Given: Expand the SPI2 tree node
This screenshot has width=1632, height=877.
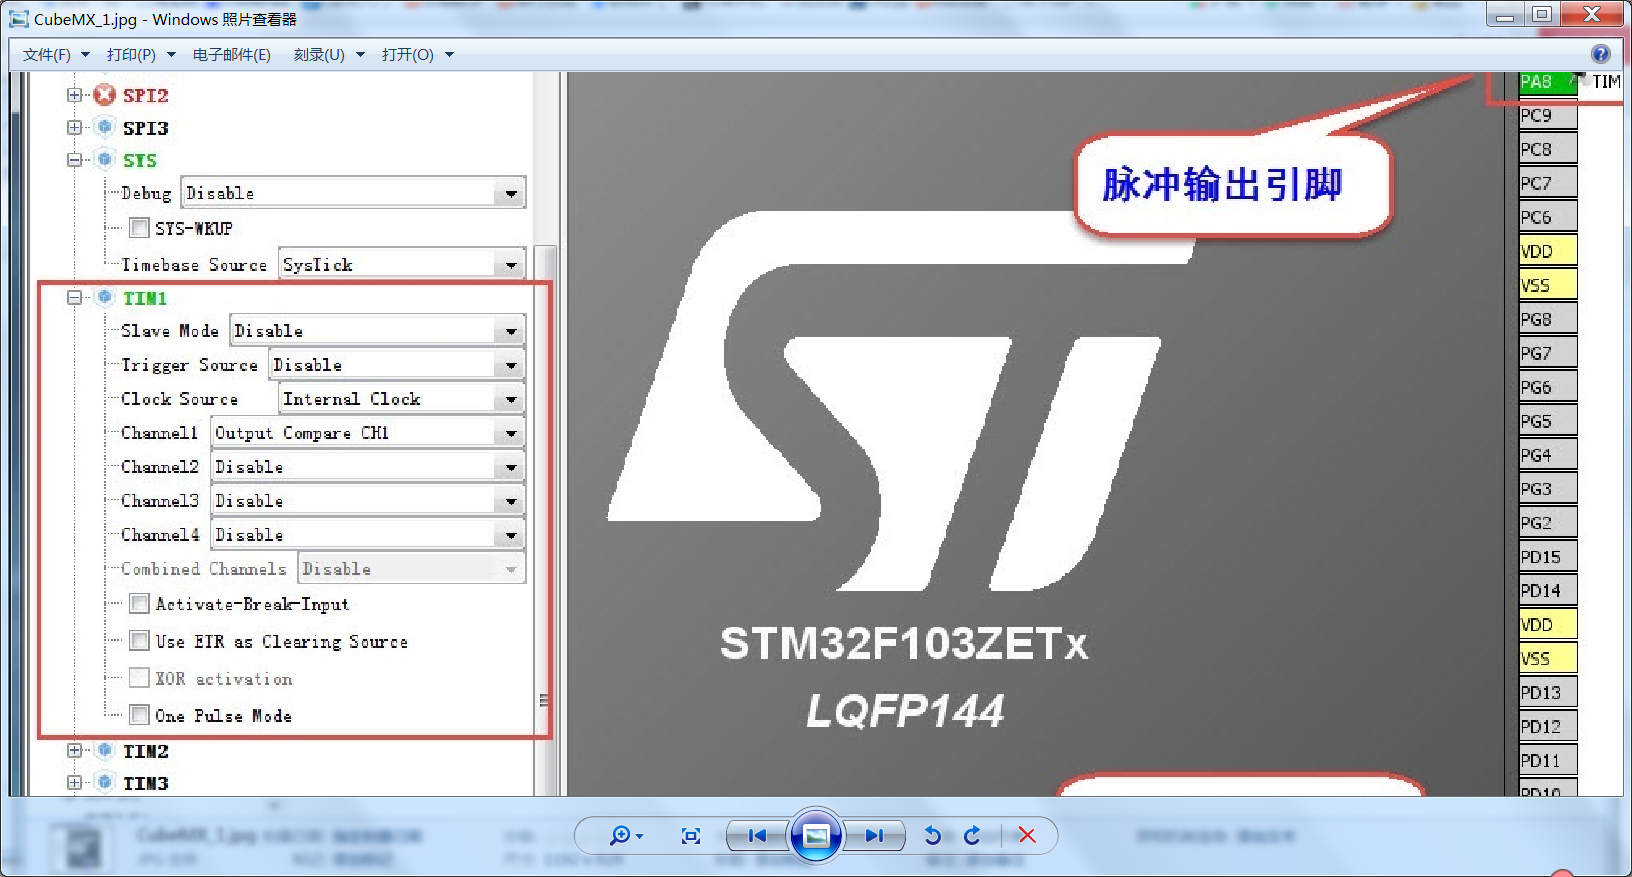Looking at the screenshot, I should tap(74, 95).
